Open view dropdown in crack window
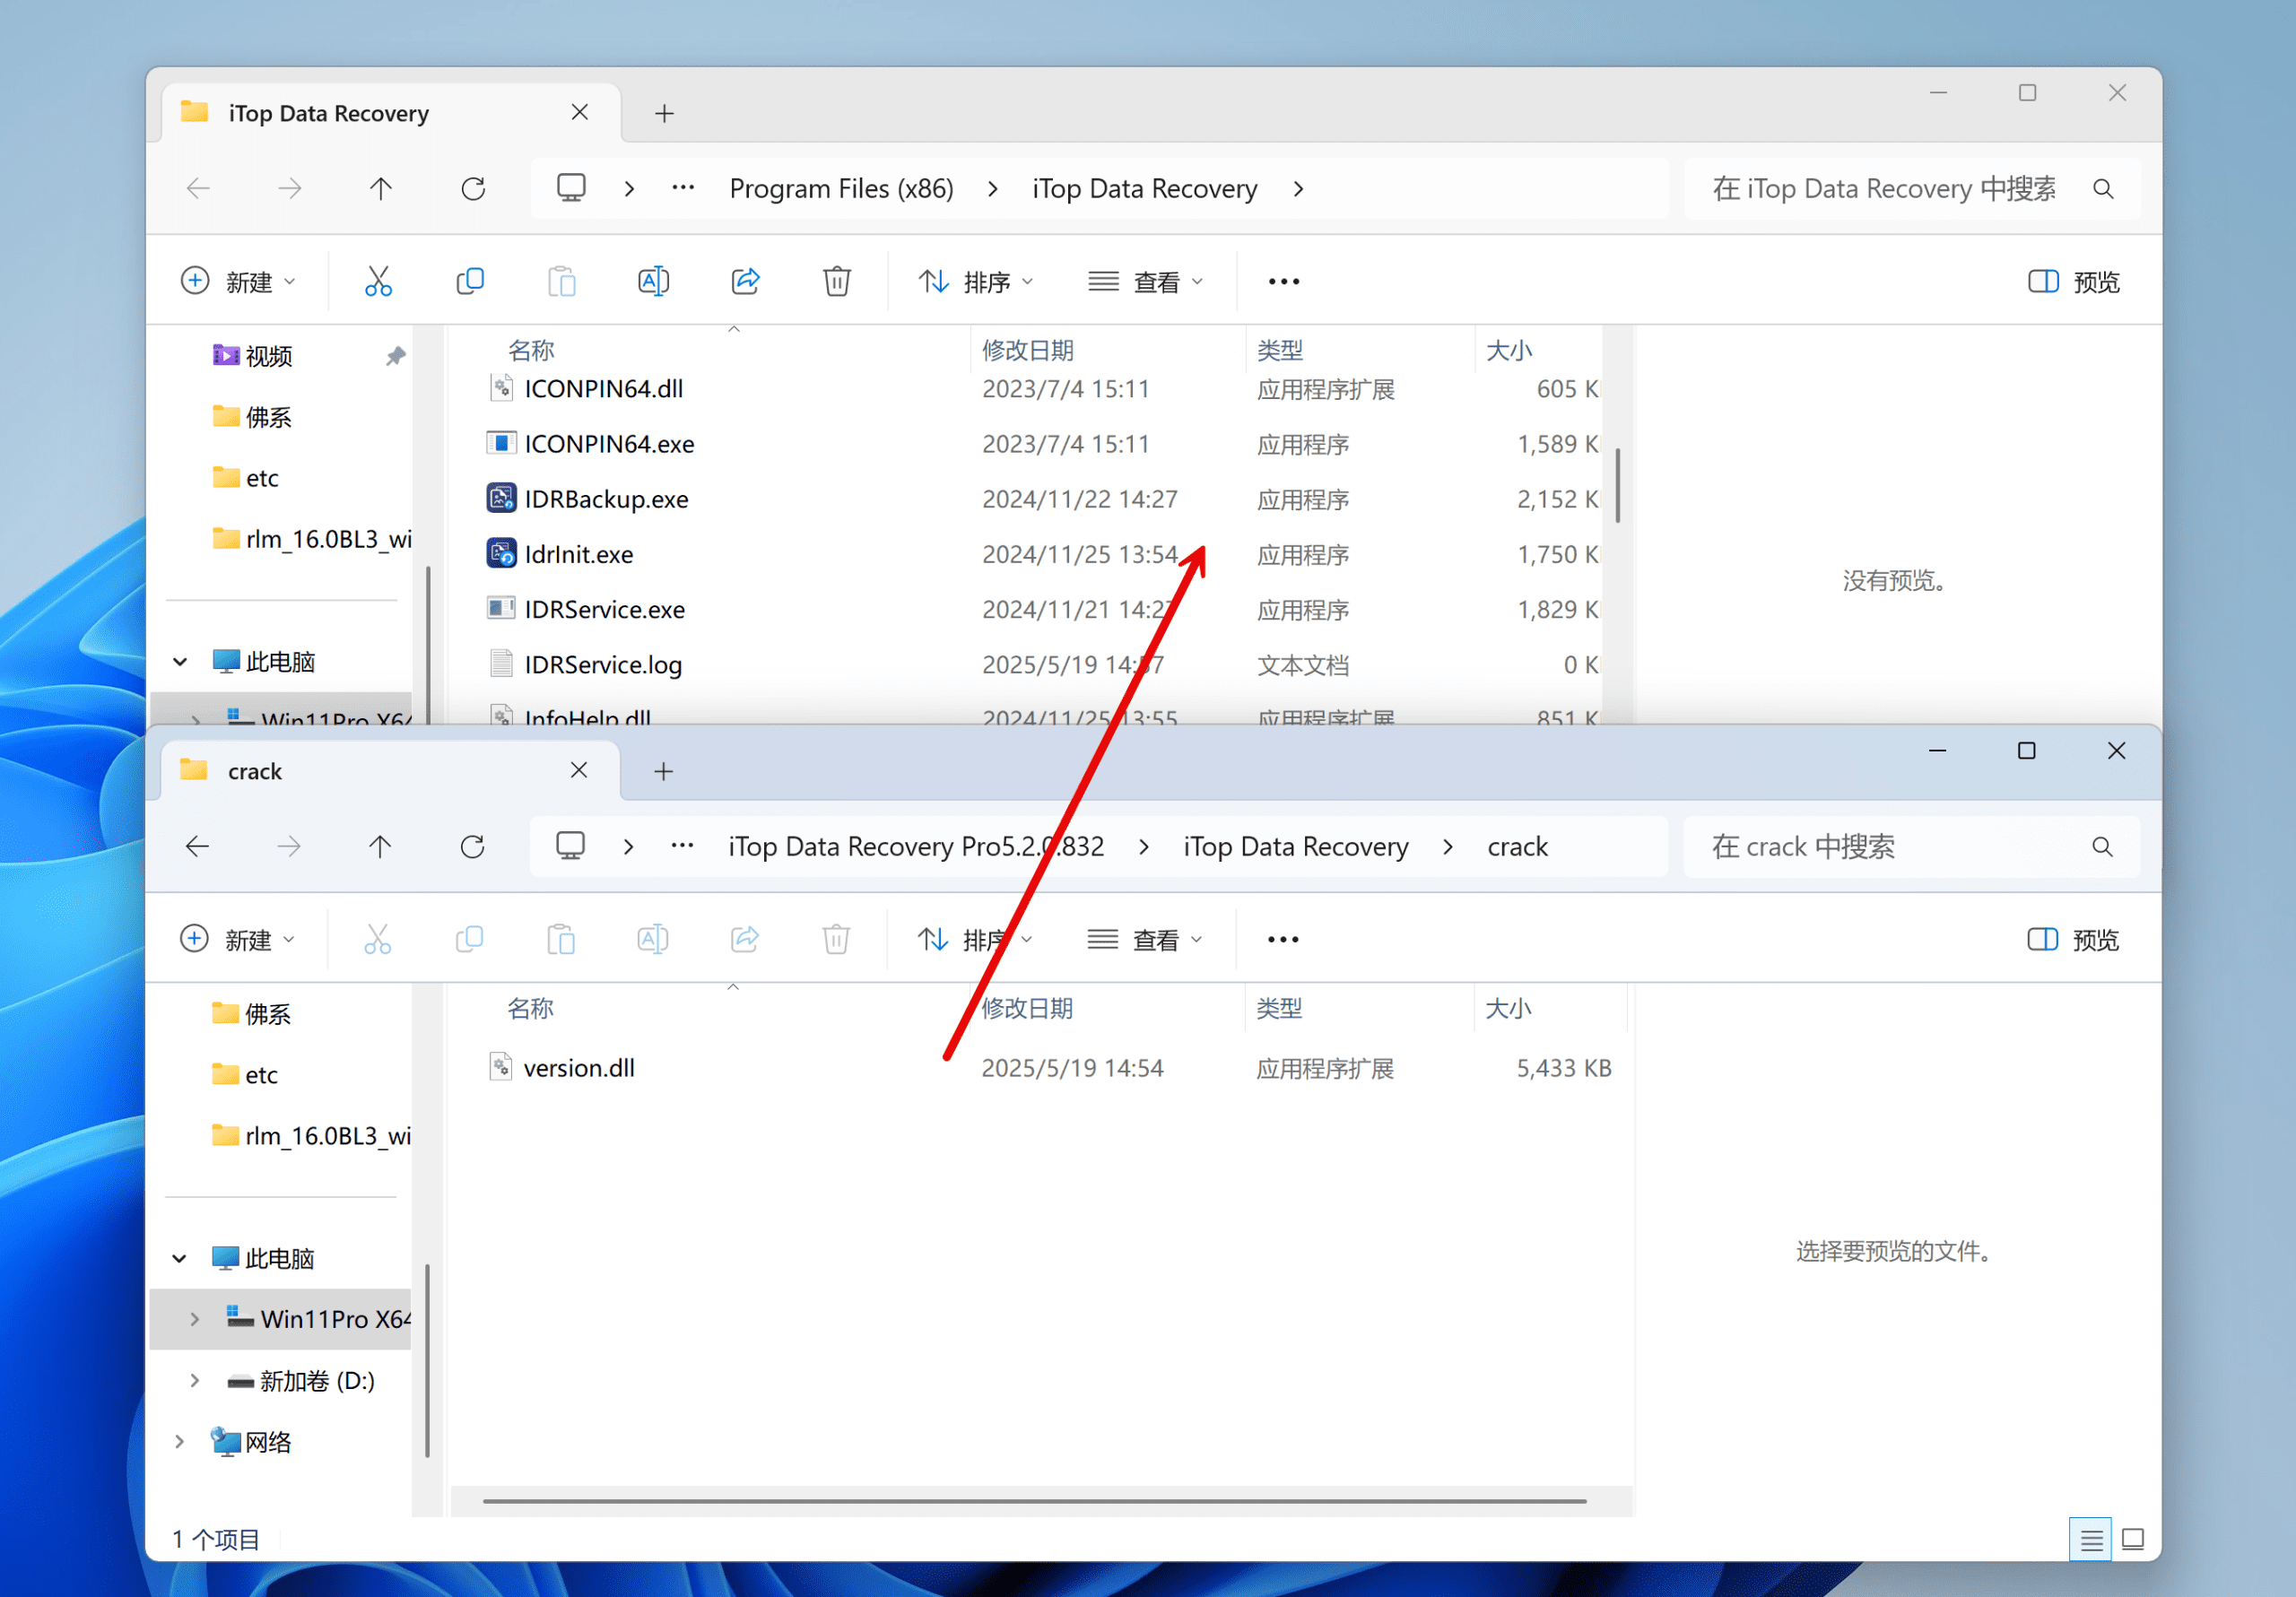 pyautogui.click(x=1144, y=939)
